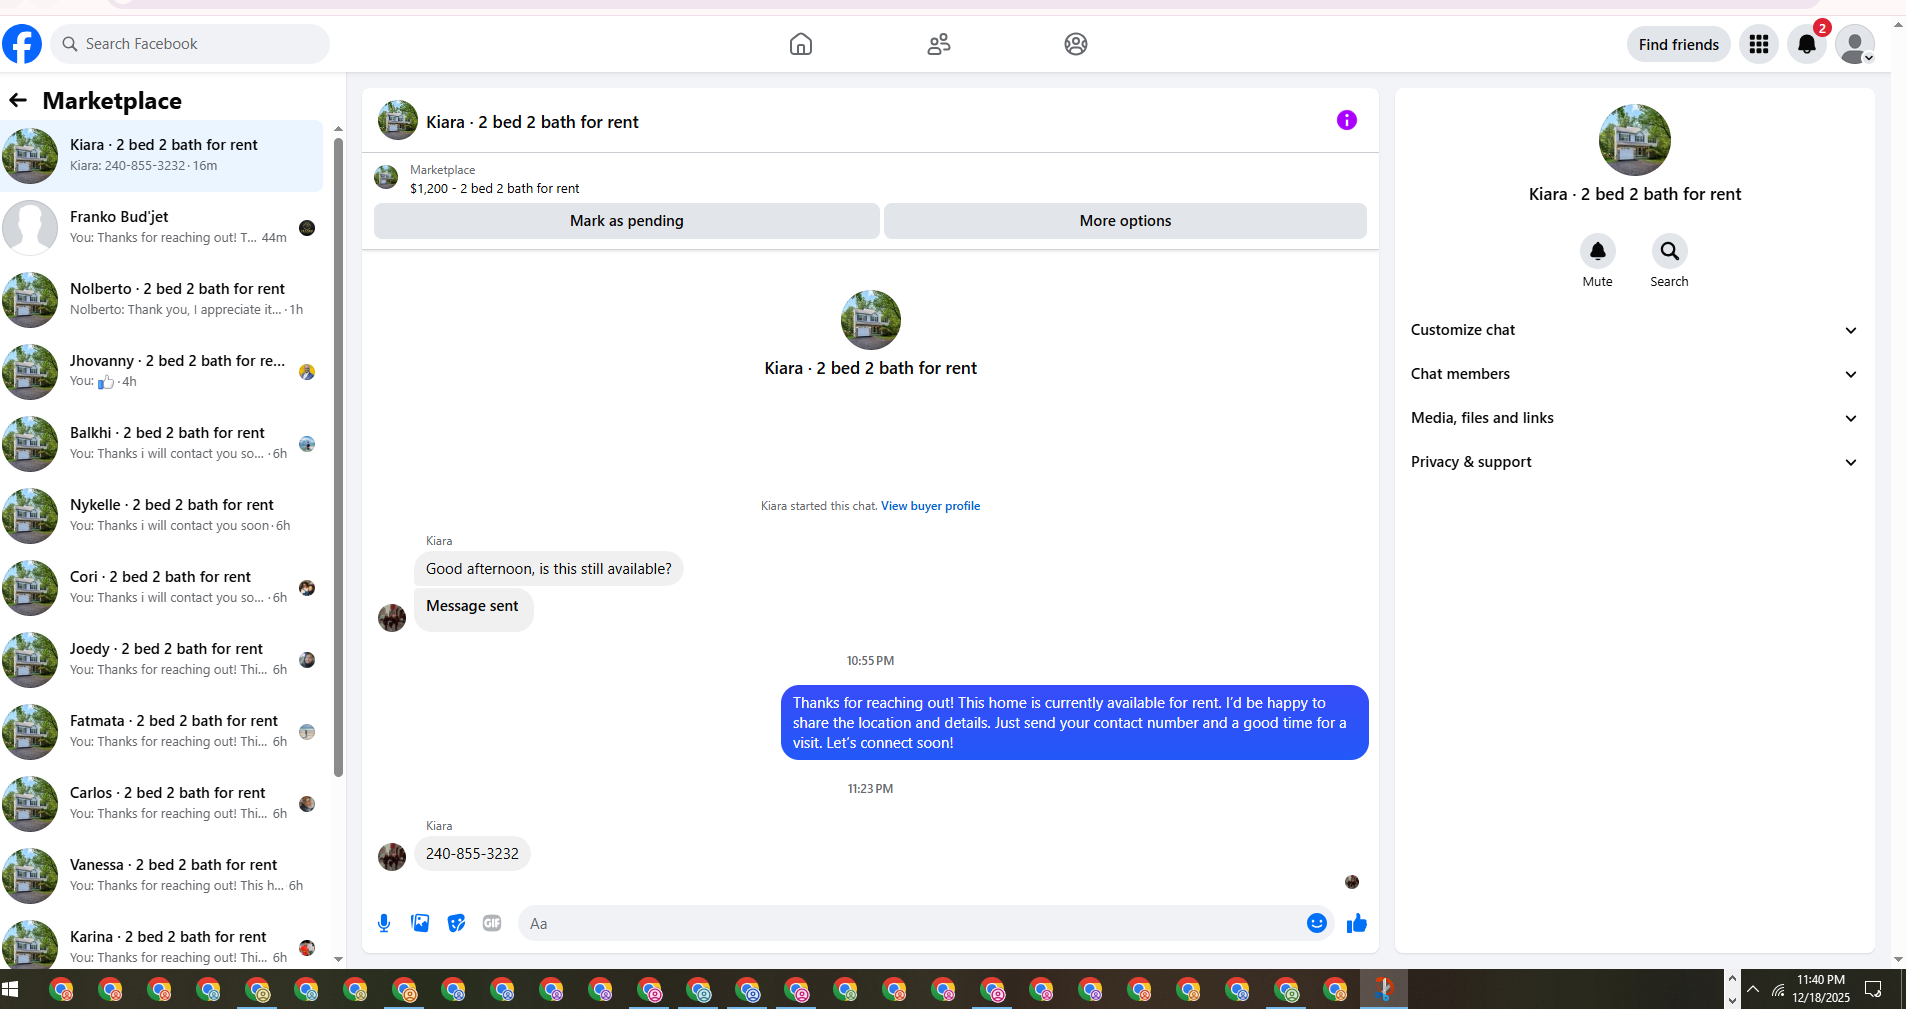Search in conversation using magnifier icon

(x=1670, y=251)
